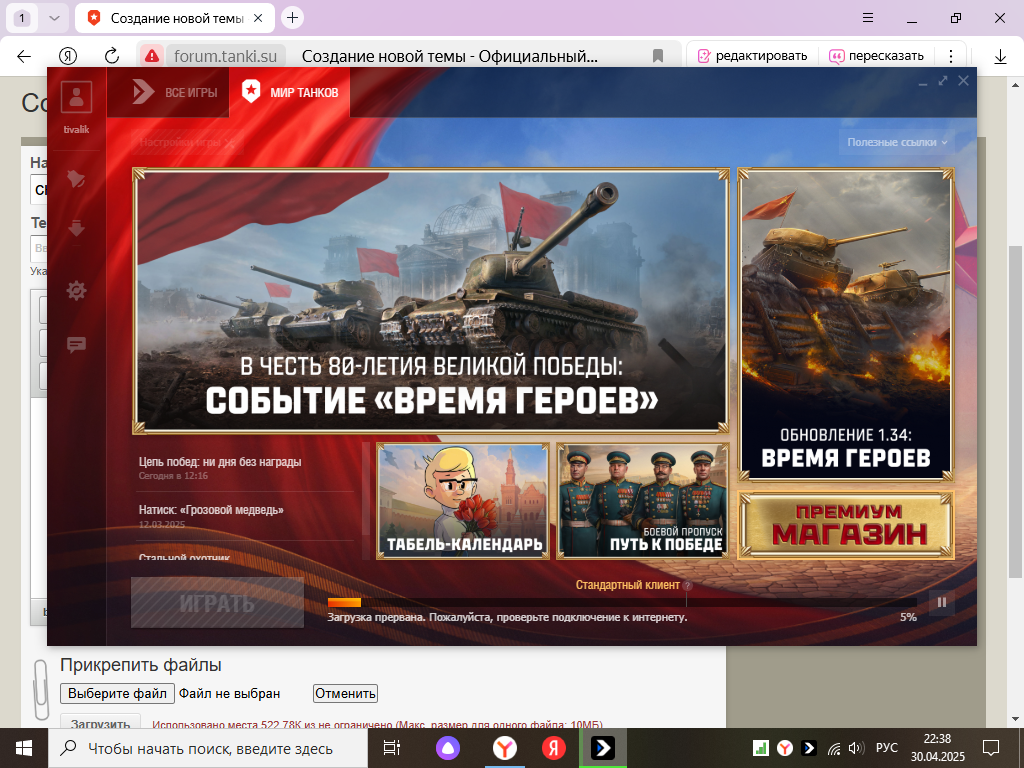This screenshot has height=768, width=1024.
Task: Open news item Натиск: «Грозовой медведь»
Action: tap(211, 510)
